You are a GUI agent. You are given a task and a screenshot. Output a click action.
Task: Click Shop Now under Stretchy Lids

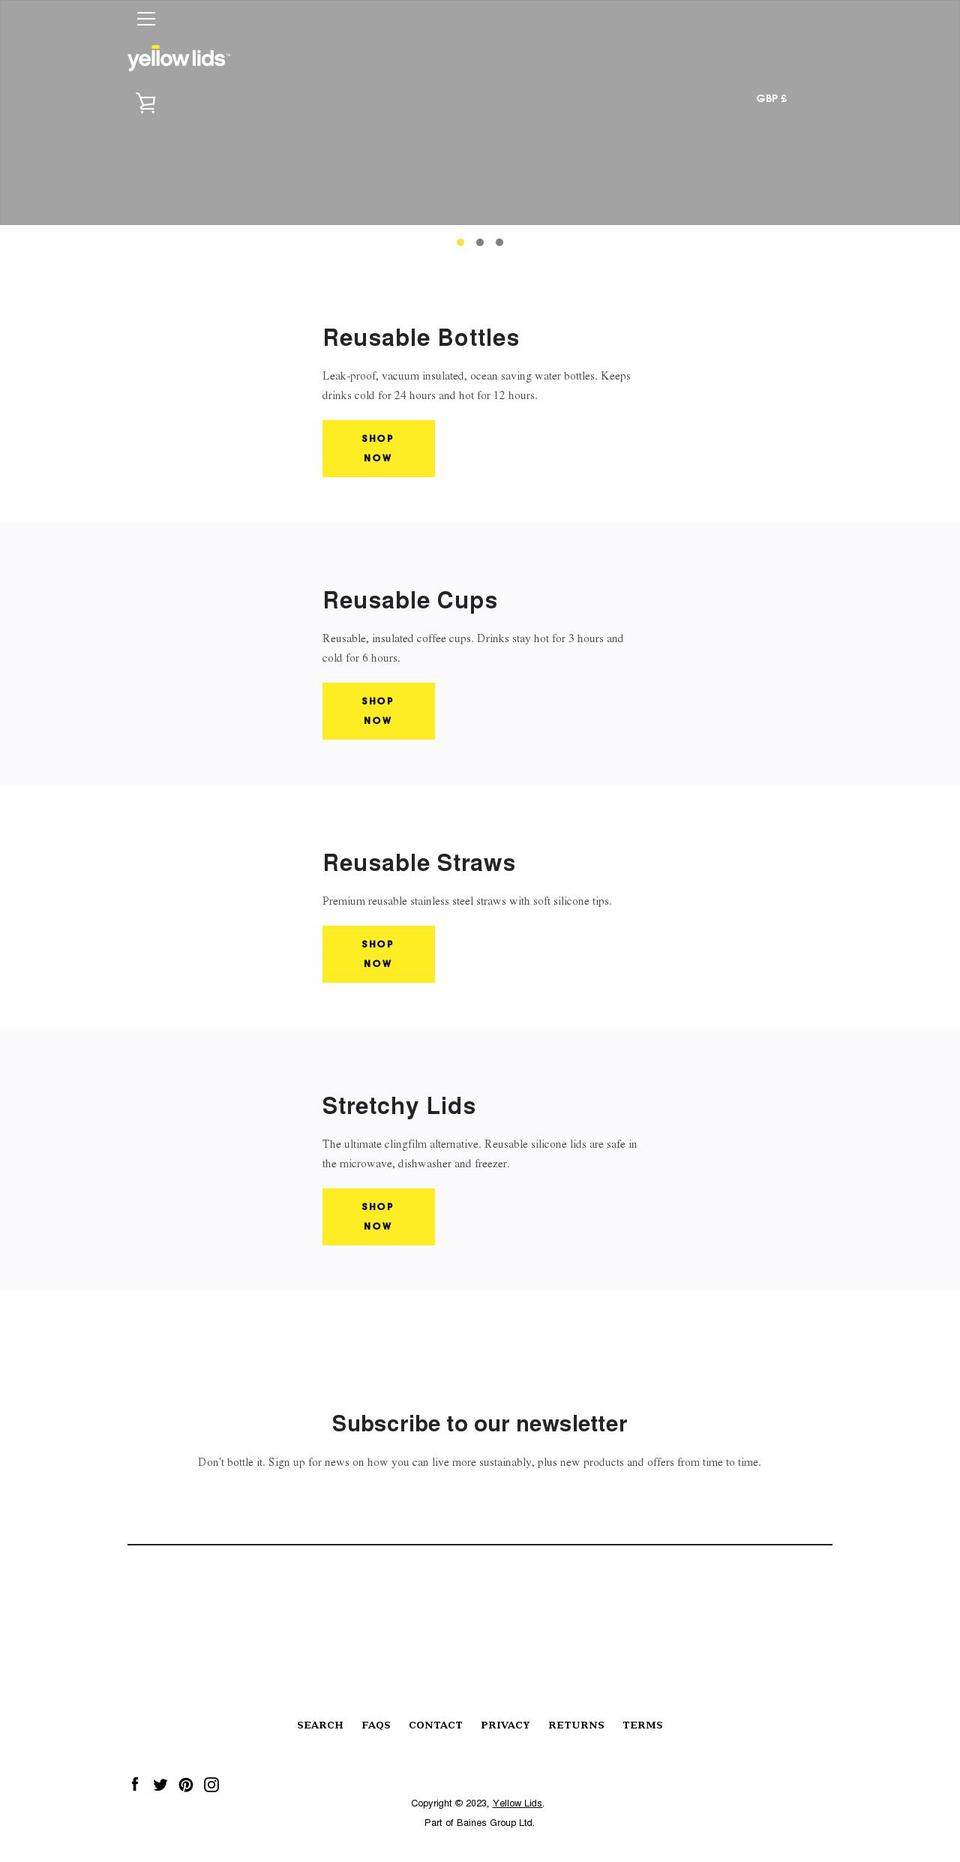[378, 1216]
